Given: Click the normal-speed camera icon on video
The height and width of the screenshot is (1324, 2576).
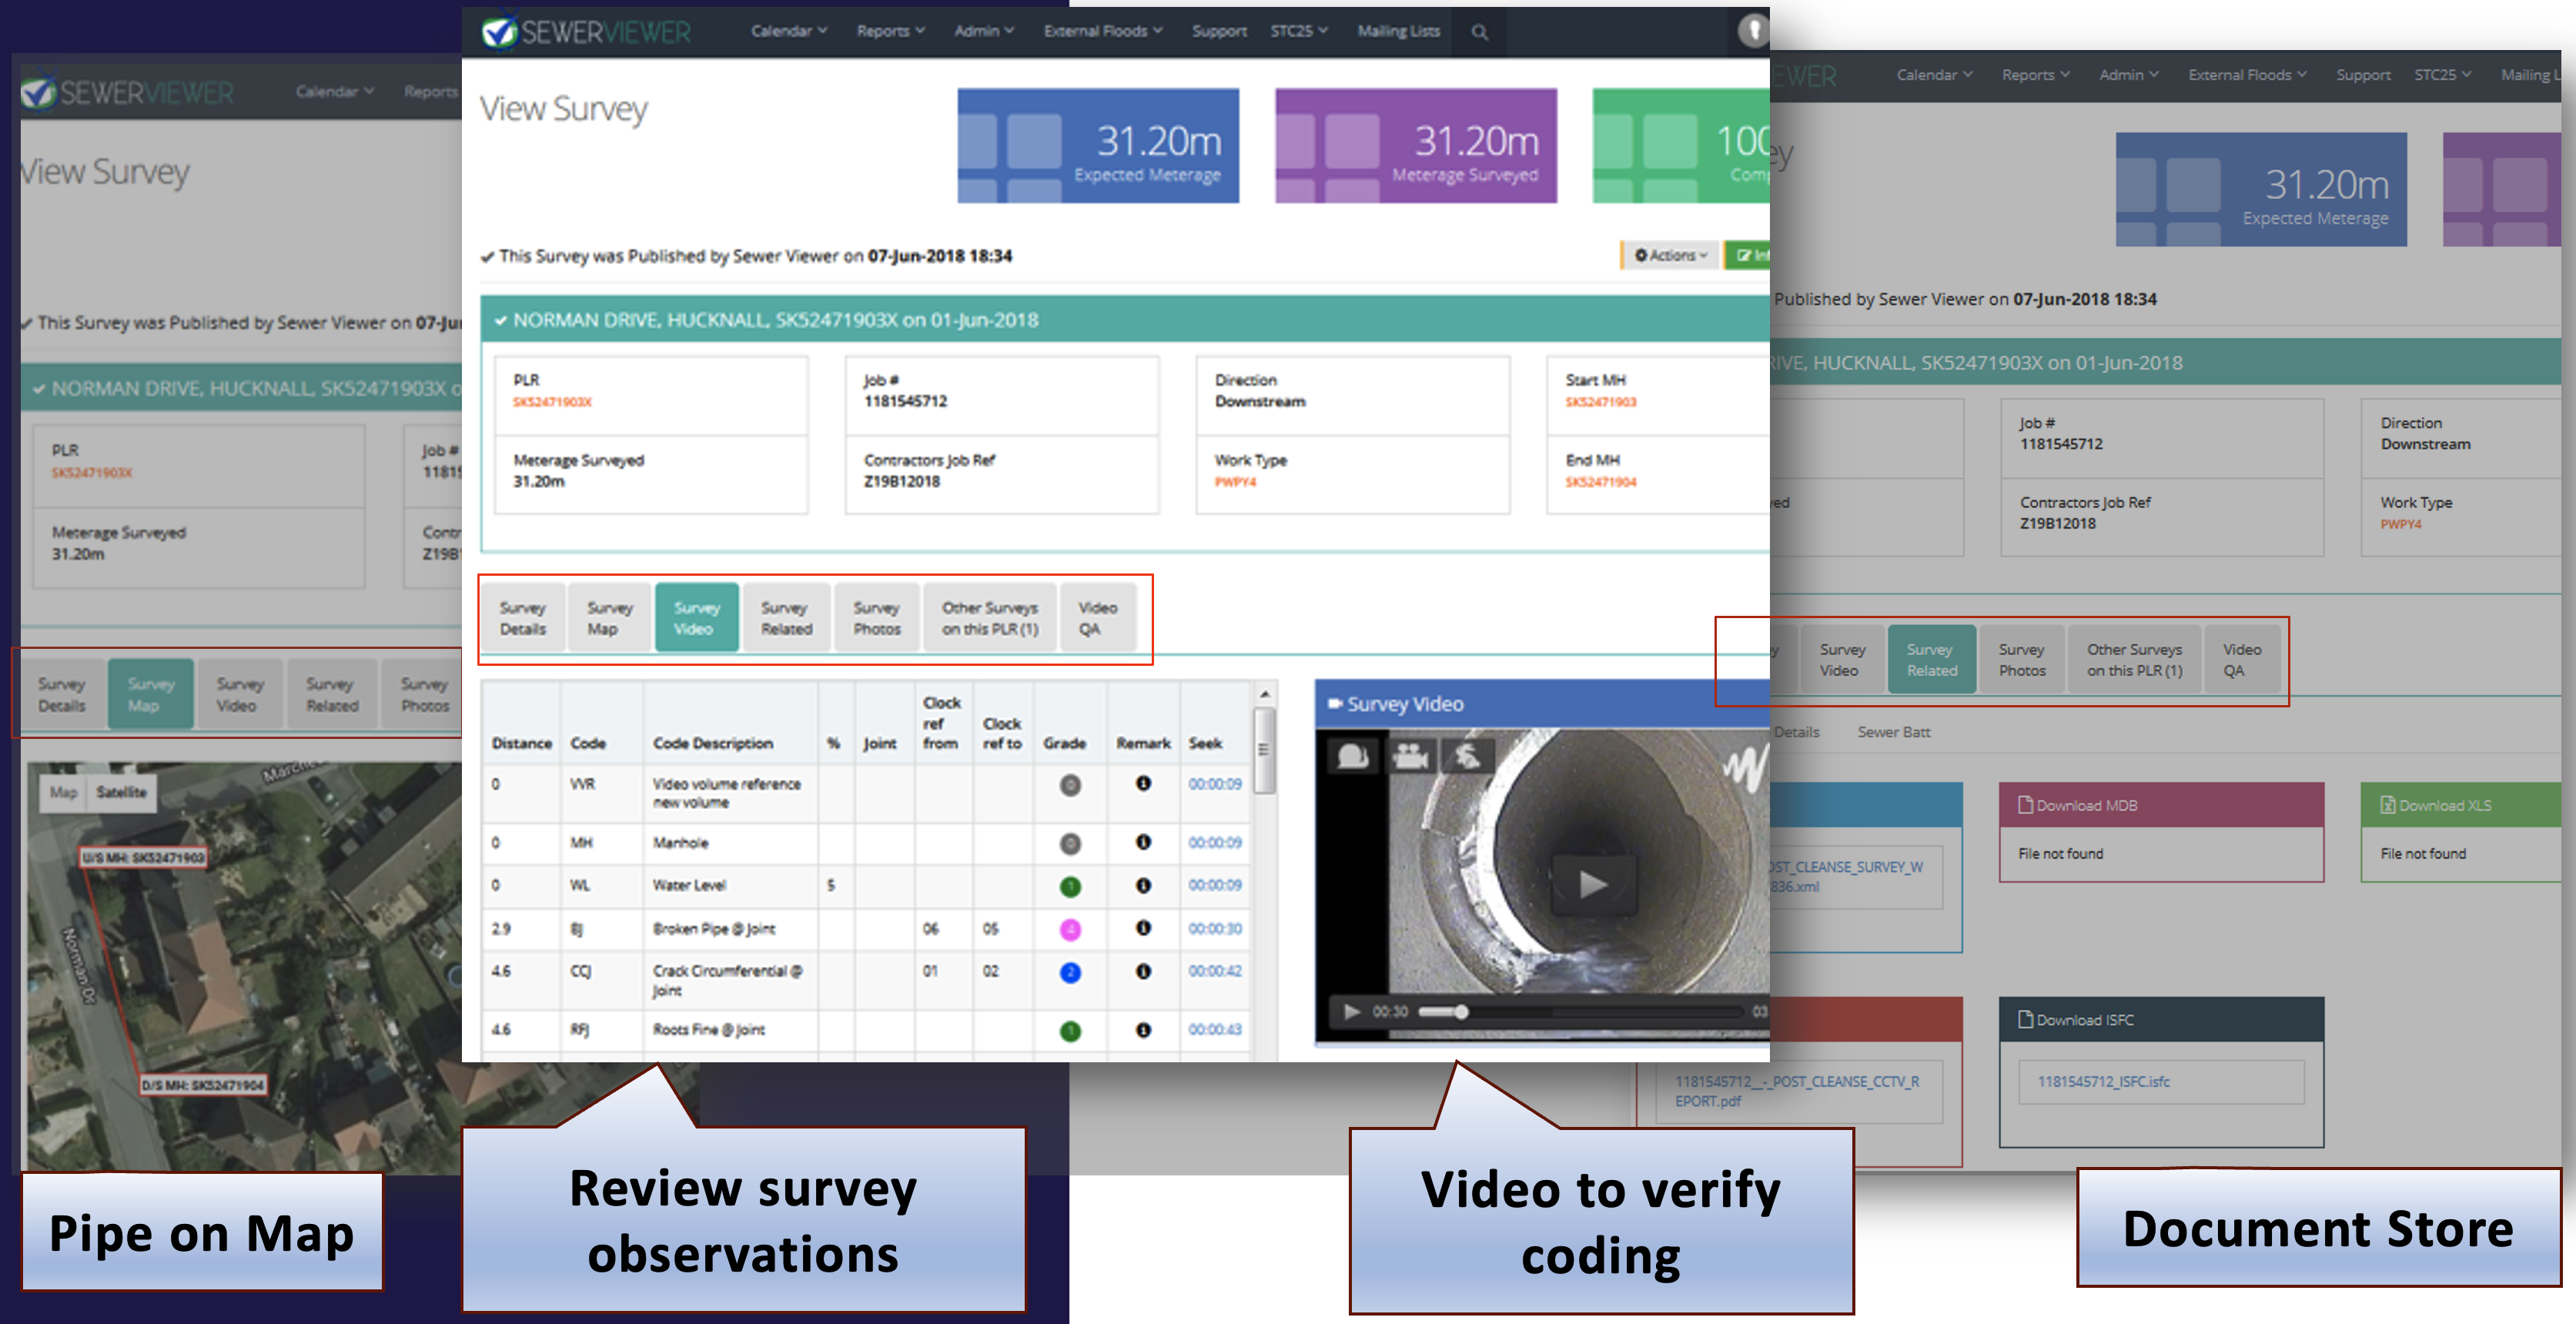Looking at the screenshot, I should 1411,756.
